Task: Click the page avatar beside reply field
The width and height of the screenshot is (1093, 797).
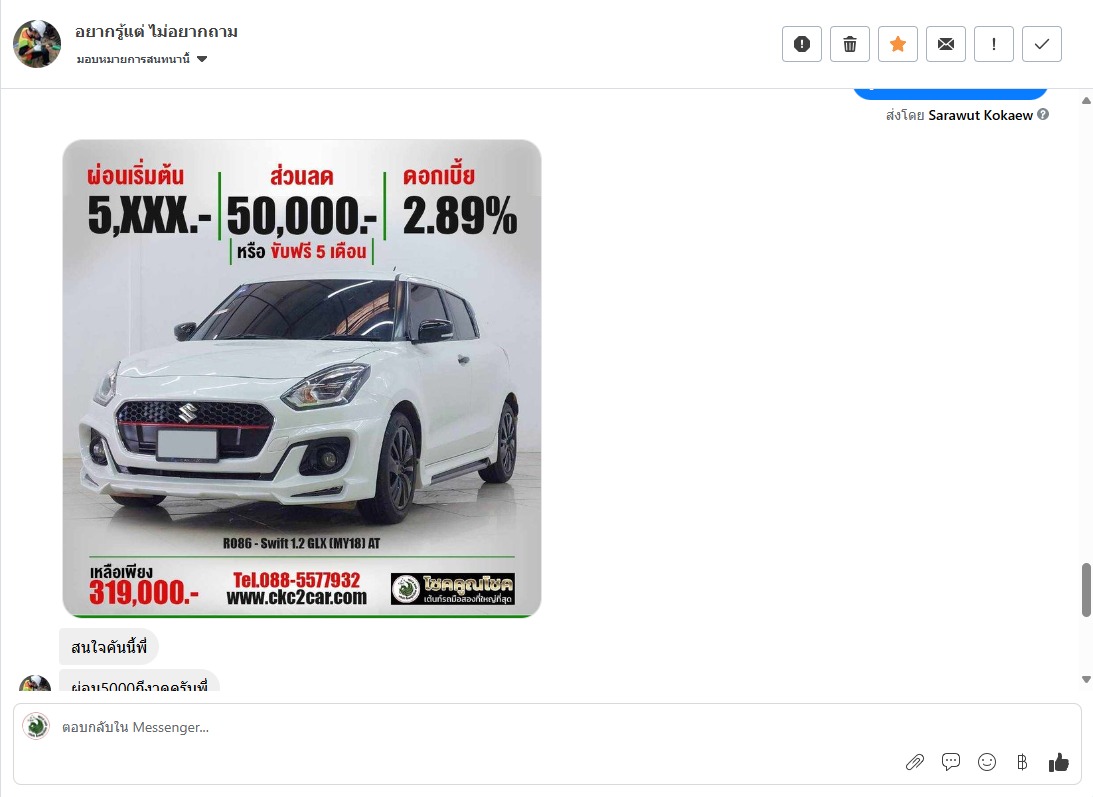Action: tap(36, 726)
